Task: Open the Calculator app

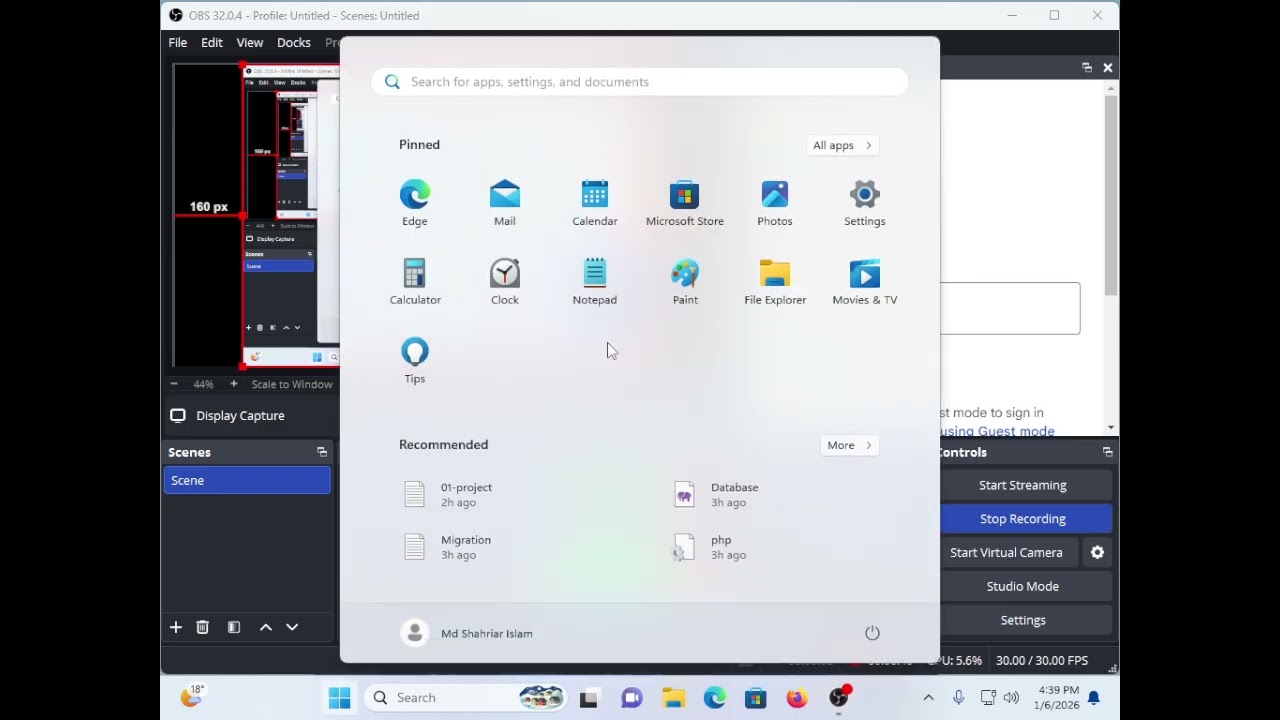Action: coord(415,282)
